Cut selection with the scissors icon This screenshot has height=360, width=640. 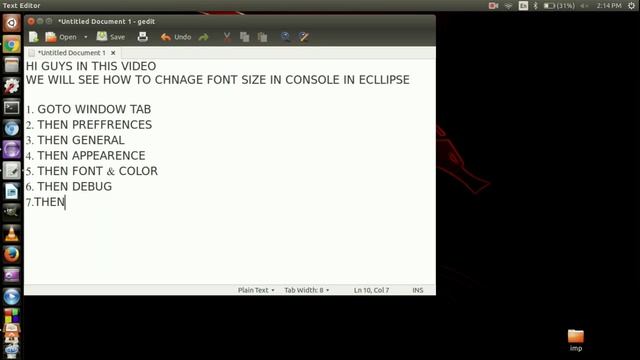(x=227, y=37)
